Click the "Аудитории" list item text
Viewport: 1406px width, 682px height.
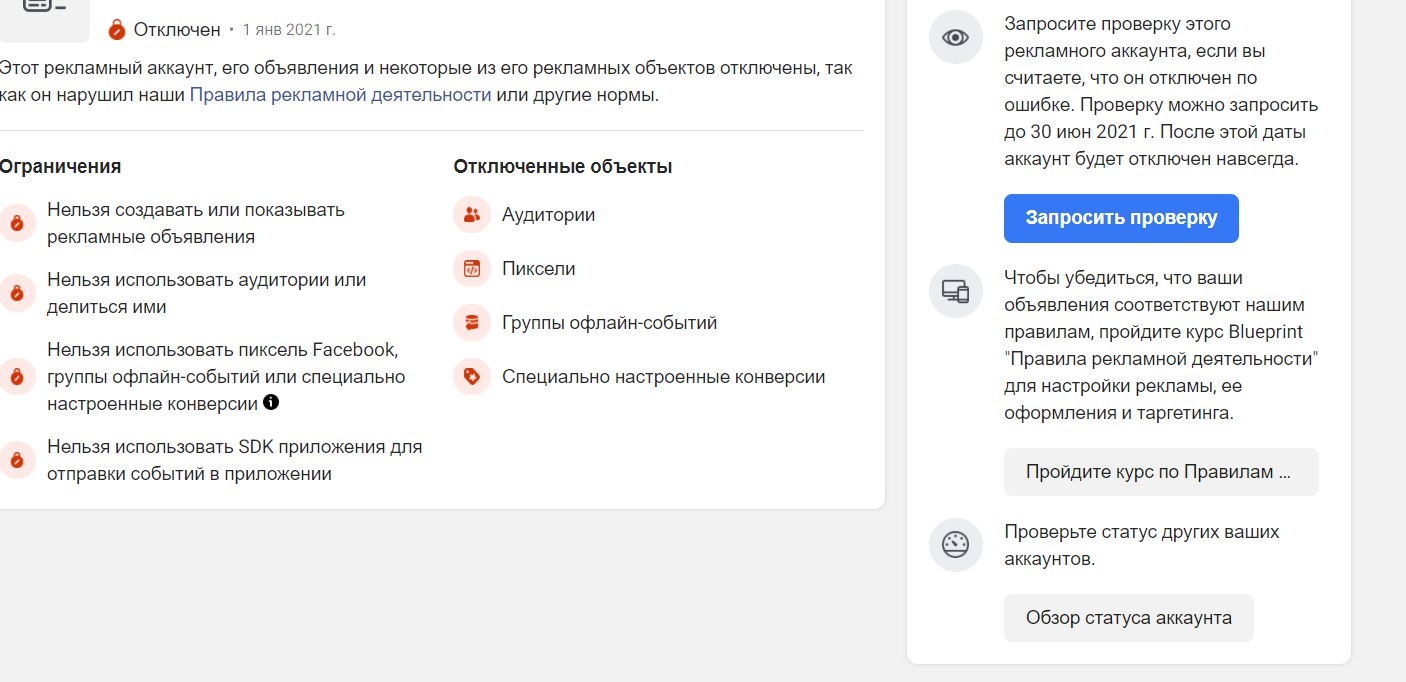[x=548, y=215]
